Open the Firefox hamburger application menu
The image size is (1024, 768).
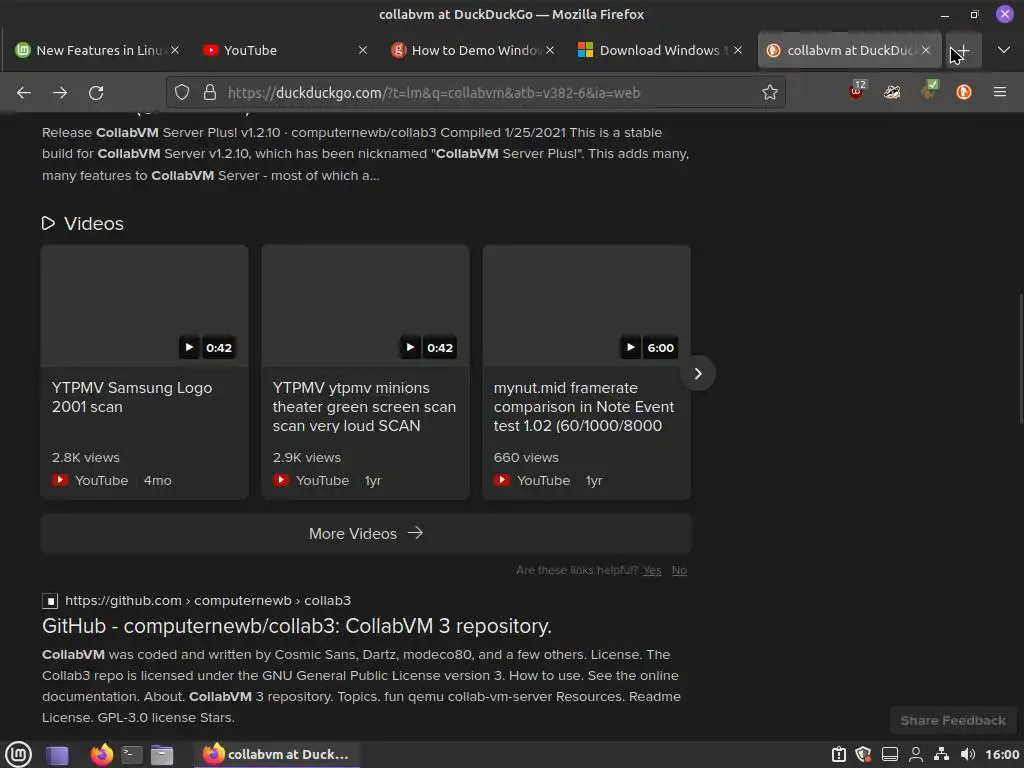coord(1000,93)
